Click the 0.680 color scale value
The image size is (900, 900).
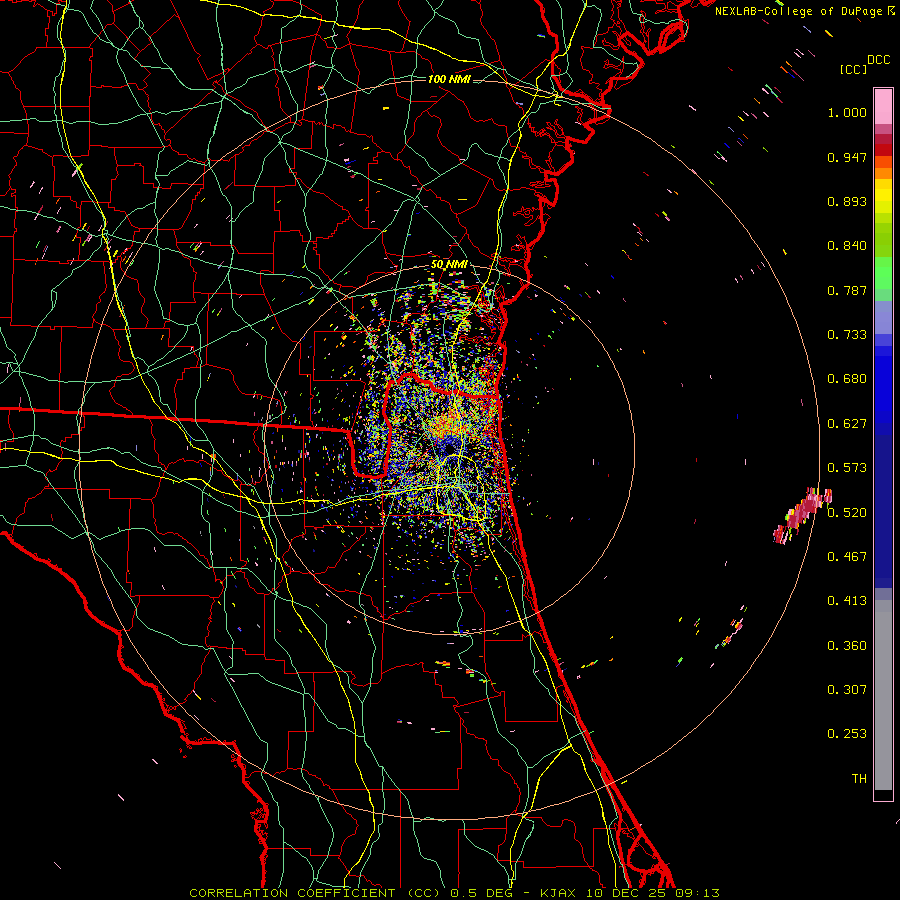[x=847, y=379]
